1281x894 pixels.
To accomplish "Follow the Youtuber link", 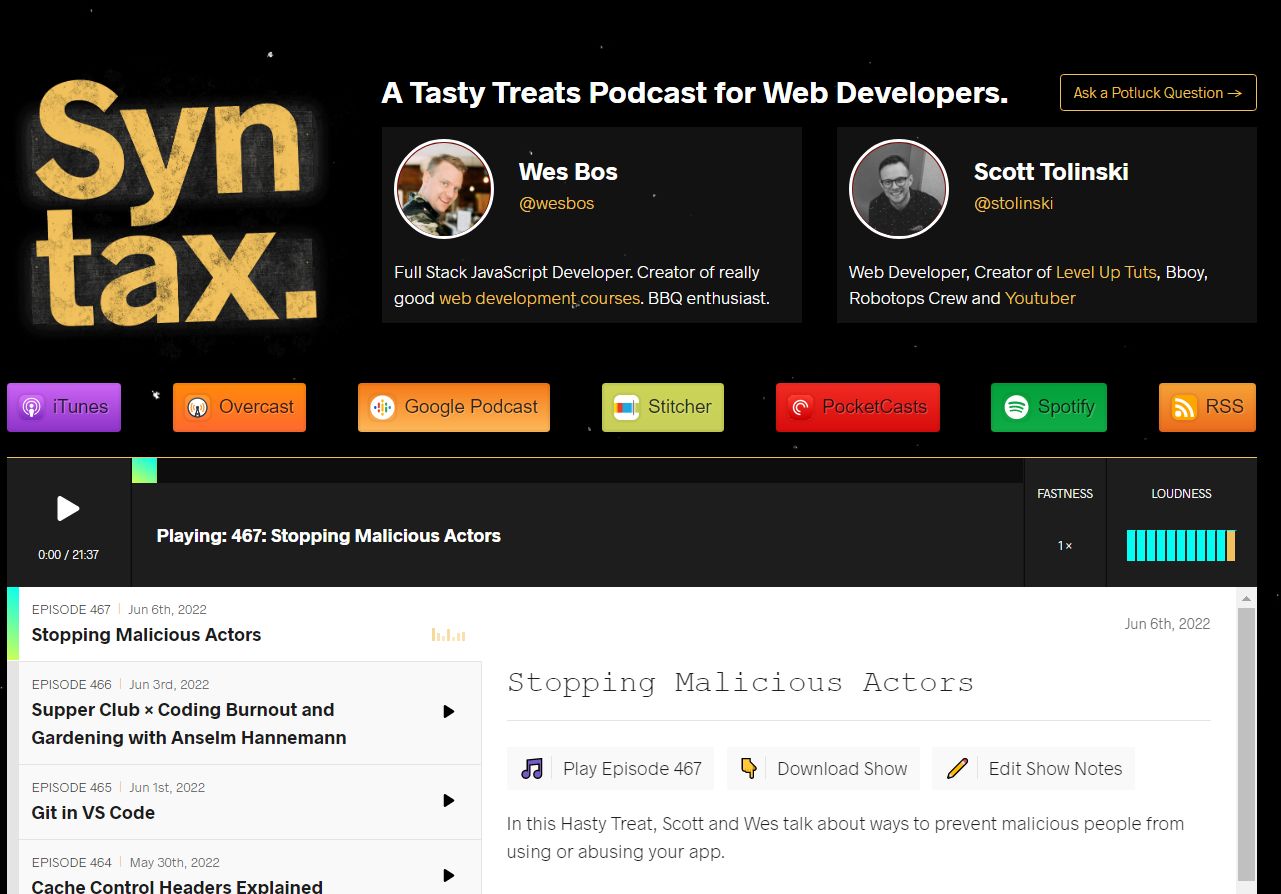I will click(x=1040, y=298).
